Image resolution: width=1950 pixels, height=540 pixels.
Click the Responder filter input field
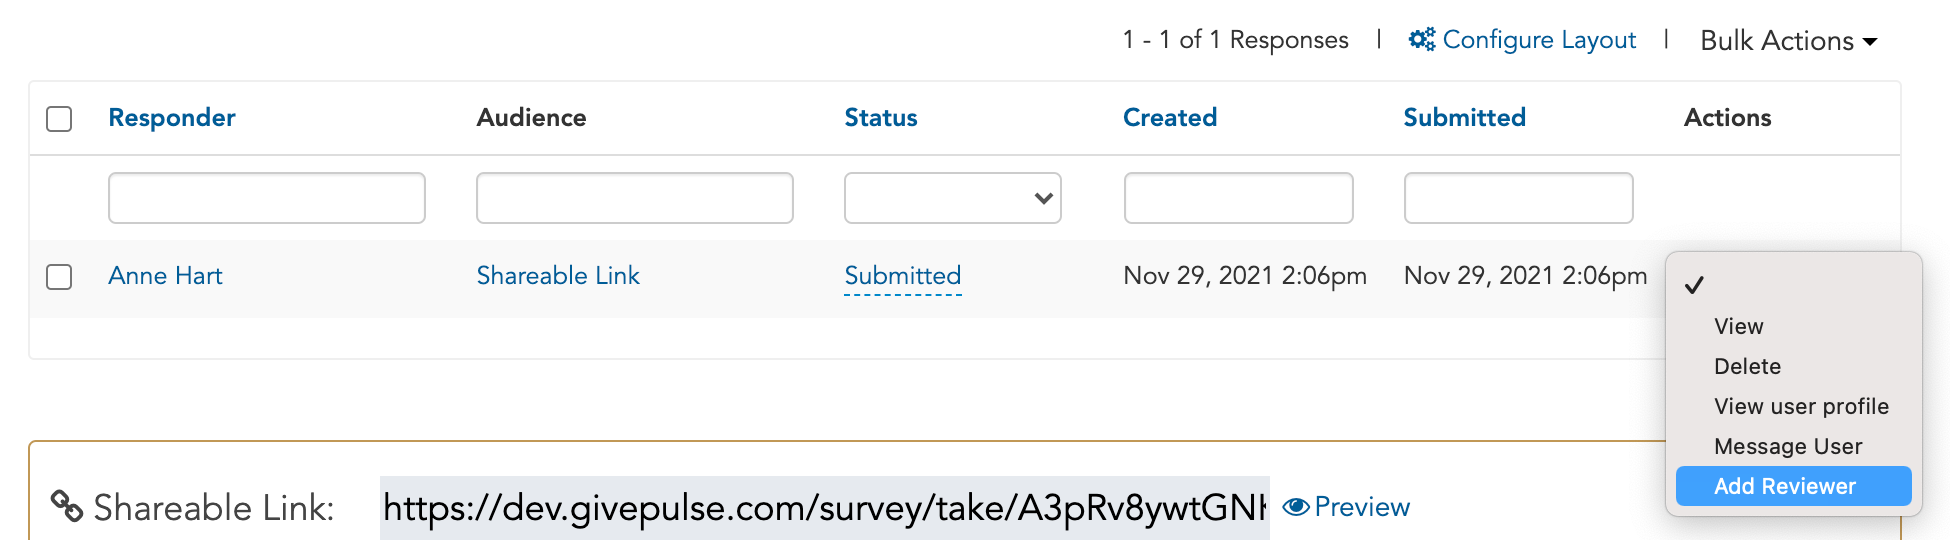click(x=267, y=198)
